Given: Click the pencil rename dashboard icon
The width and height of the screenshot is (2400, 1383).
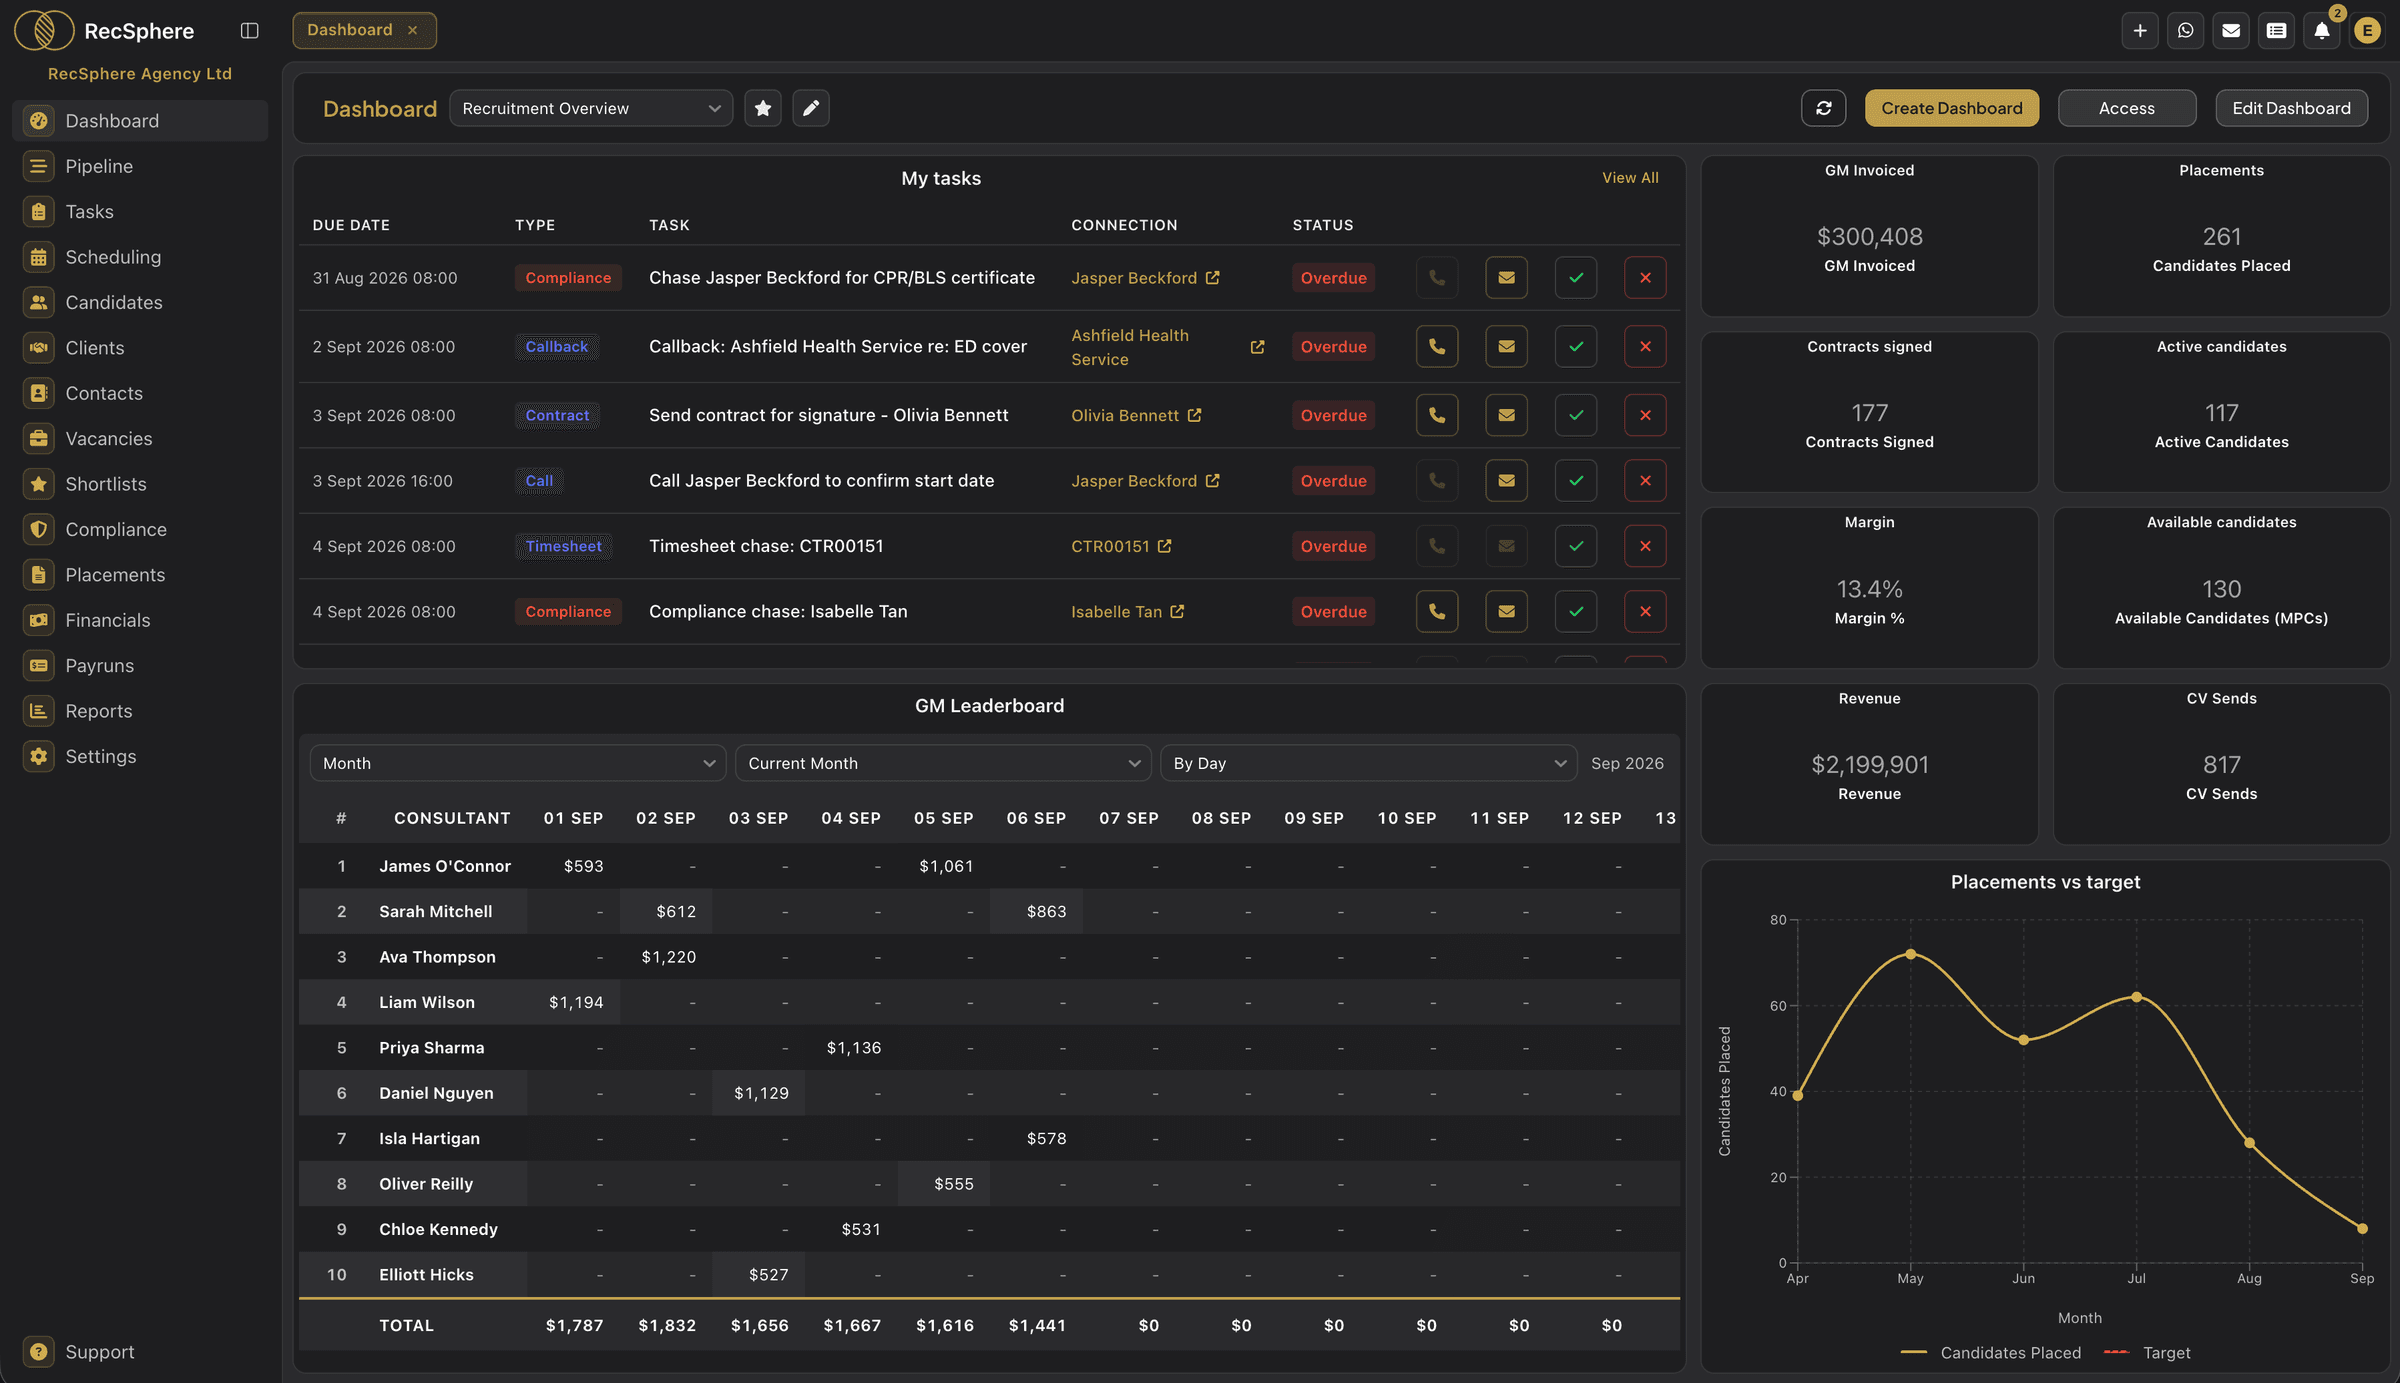Looking at the screenshot, I should point(811,108).
